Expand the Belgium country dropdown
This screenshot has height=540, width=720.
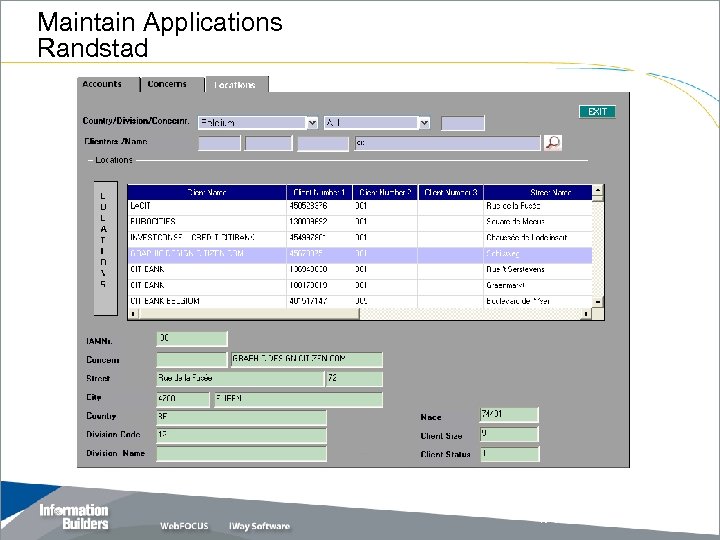pos(312,123)
